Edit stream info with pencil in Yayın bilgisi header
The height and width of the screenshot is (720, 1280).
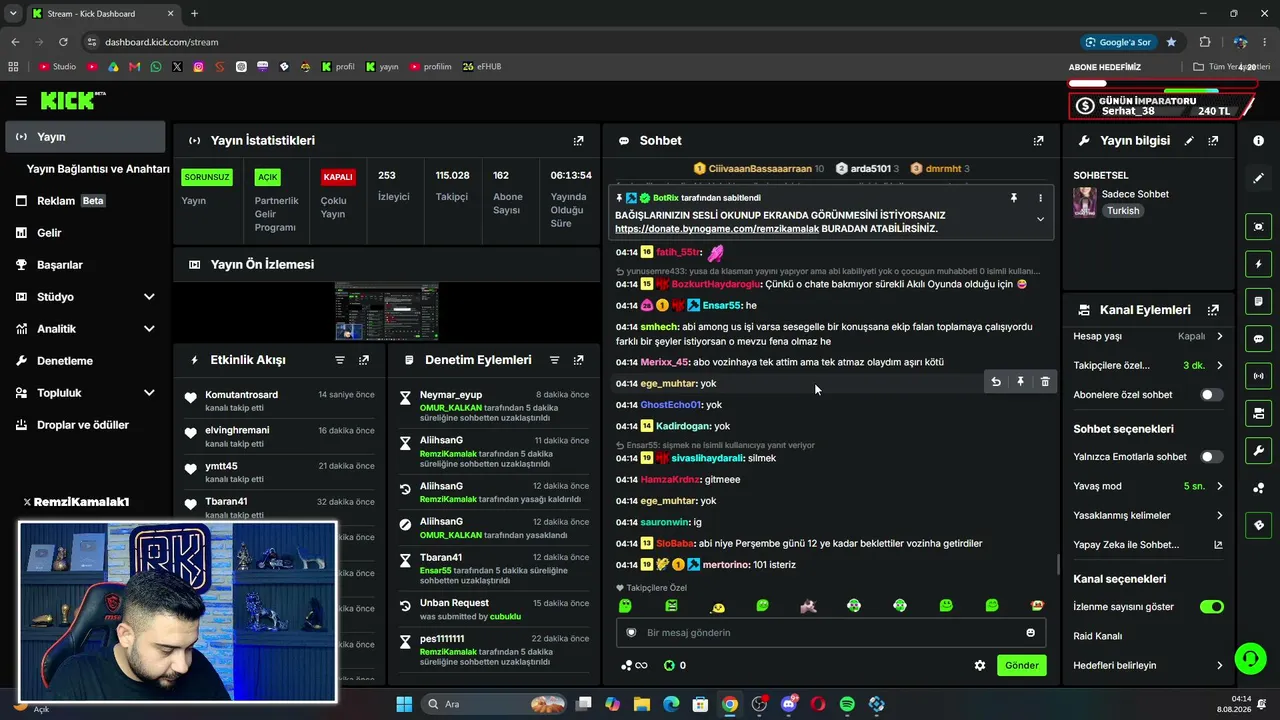[1189, 141]
